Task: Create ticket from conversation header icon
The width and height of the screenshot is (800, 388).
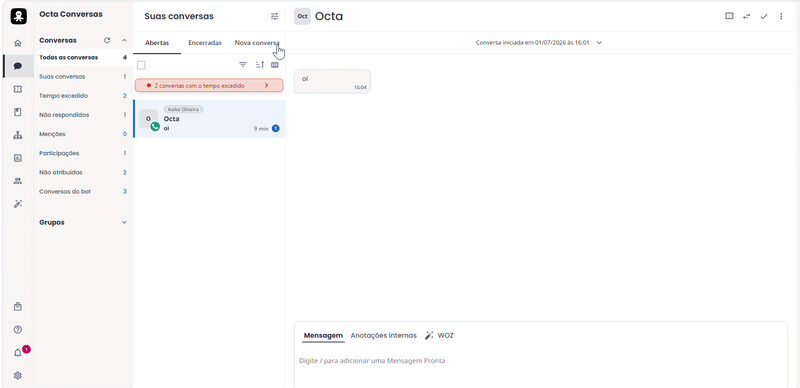Action: (729, 16)
